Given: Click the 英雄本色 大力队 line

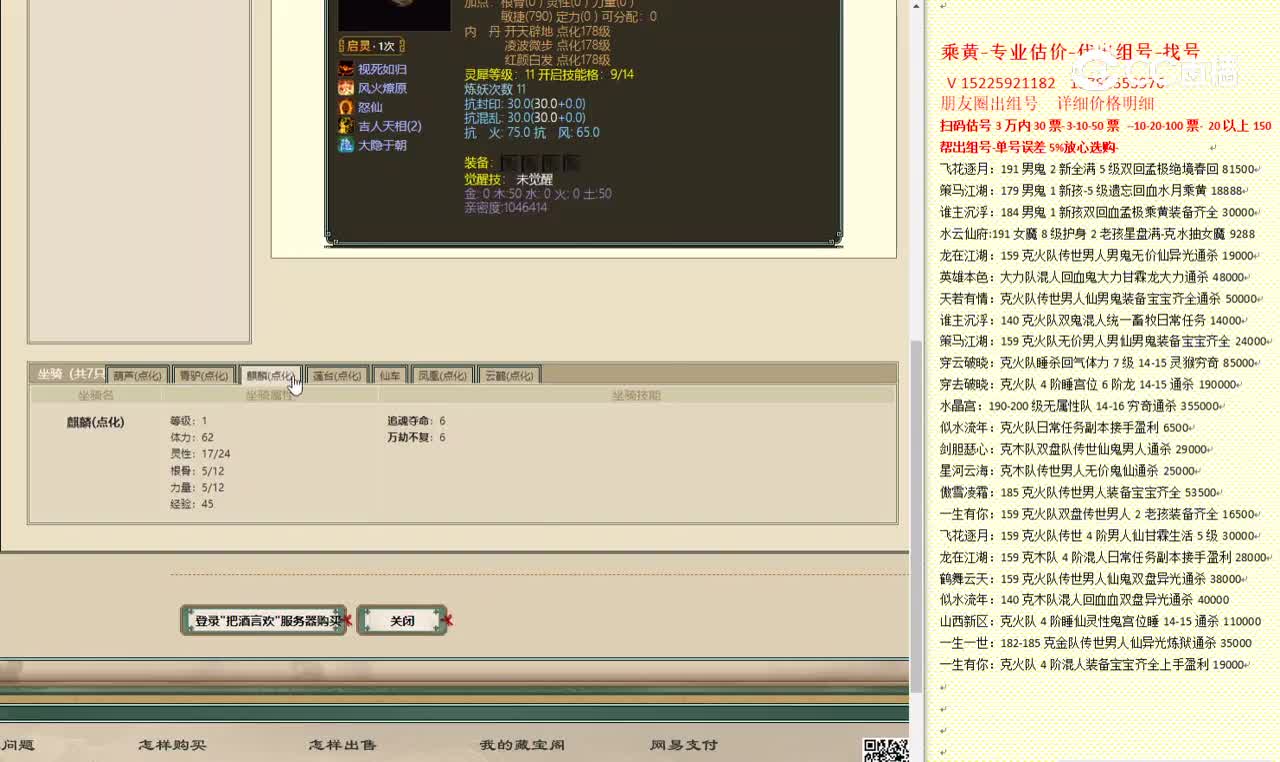Looking at the screenshot, I should click(x=1093, y=277).
